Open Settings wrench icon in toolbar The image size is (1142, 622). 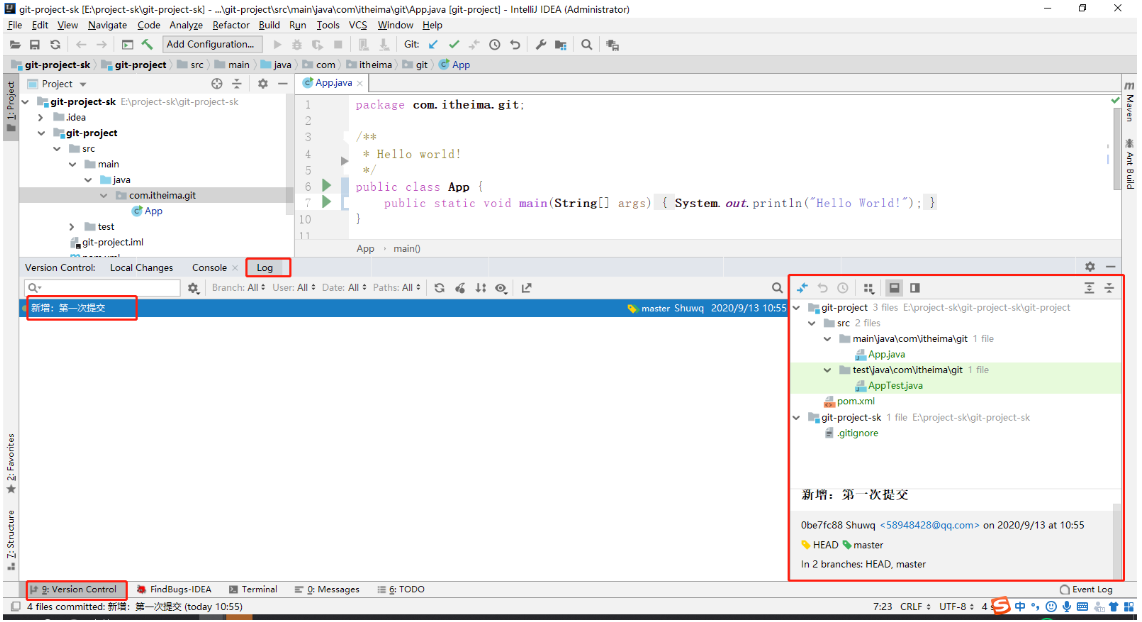[540, 44]
